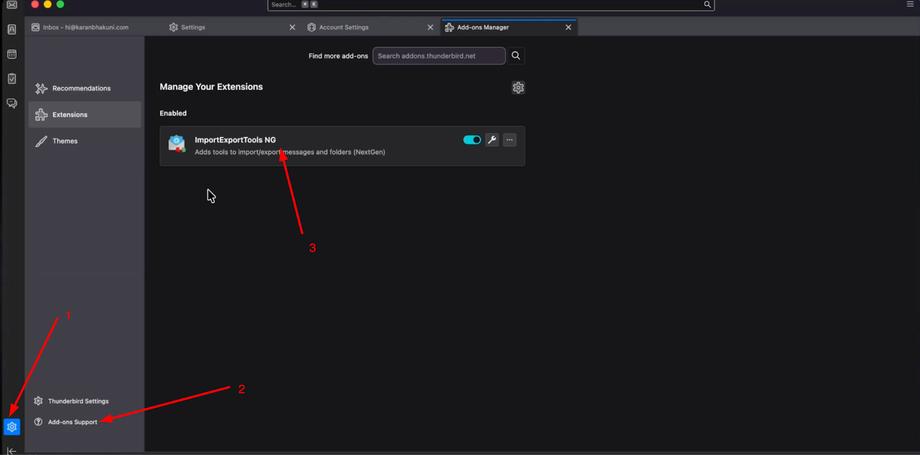
Task: Click the extension description text
Action: click(x=290, y=152)
